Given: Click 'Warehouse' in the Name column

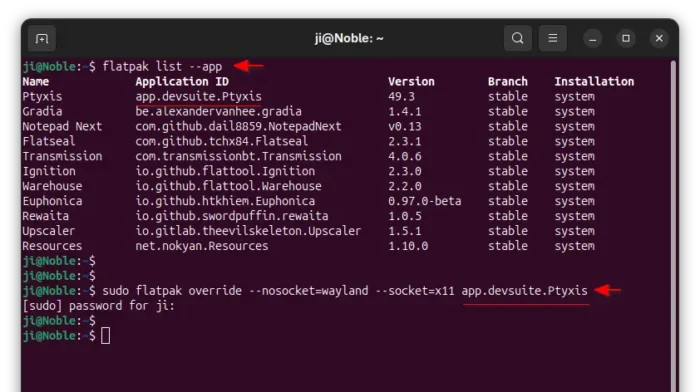Looking at the screenshot, I should [x=52, y=186].
